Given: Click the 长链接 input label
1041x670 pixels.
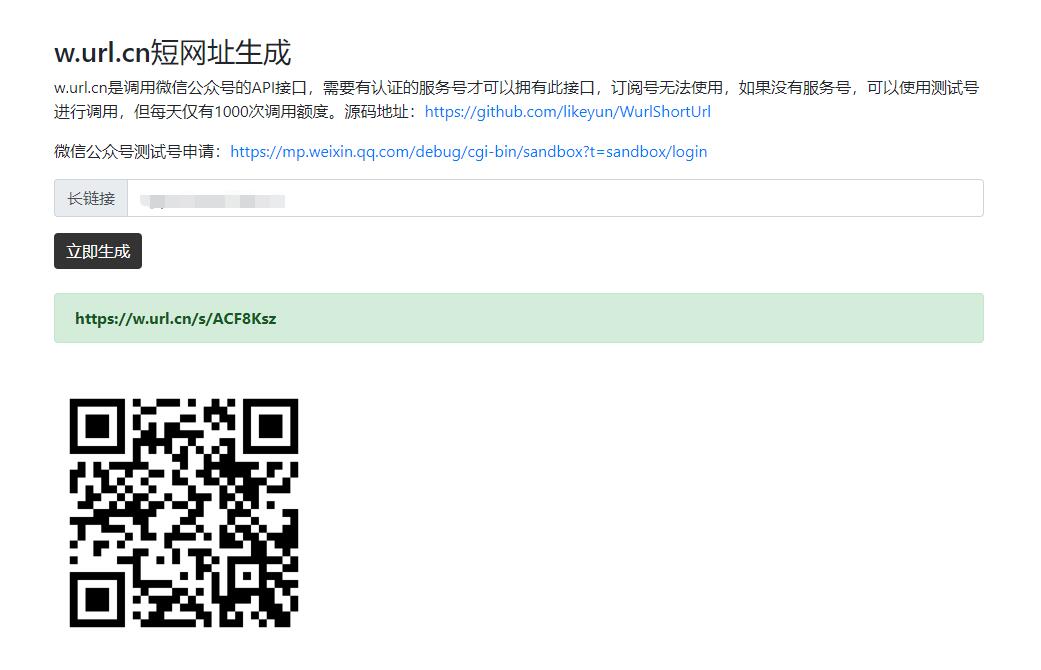Looking at the screenshot, I should tap(91, 198).
